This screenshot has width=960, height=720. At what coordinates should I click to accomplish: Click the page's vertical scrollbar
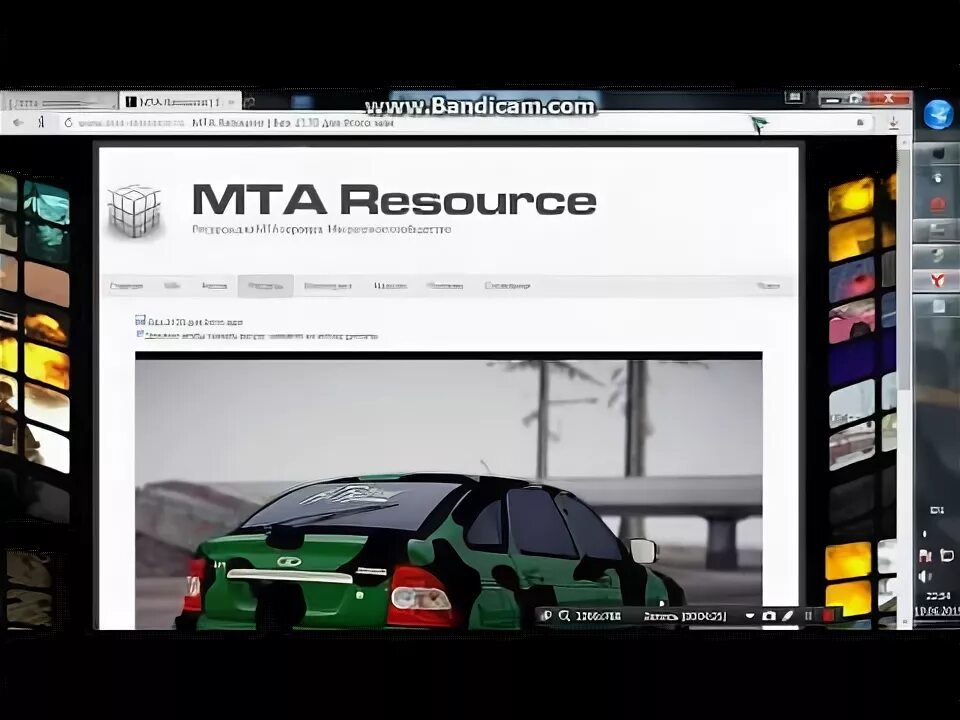coord(904,381)
